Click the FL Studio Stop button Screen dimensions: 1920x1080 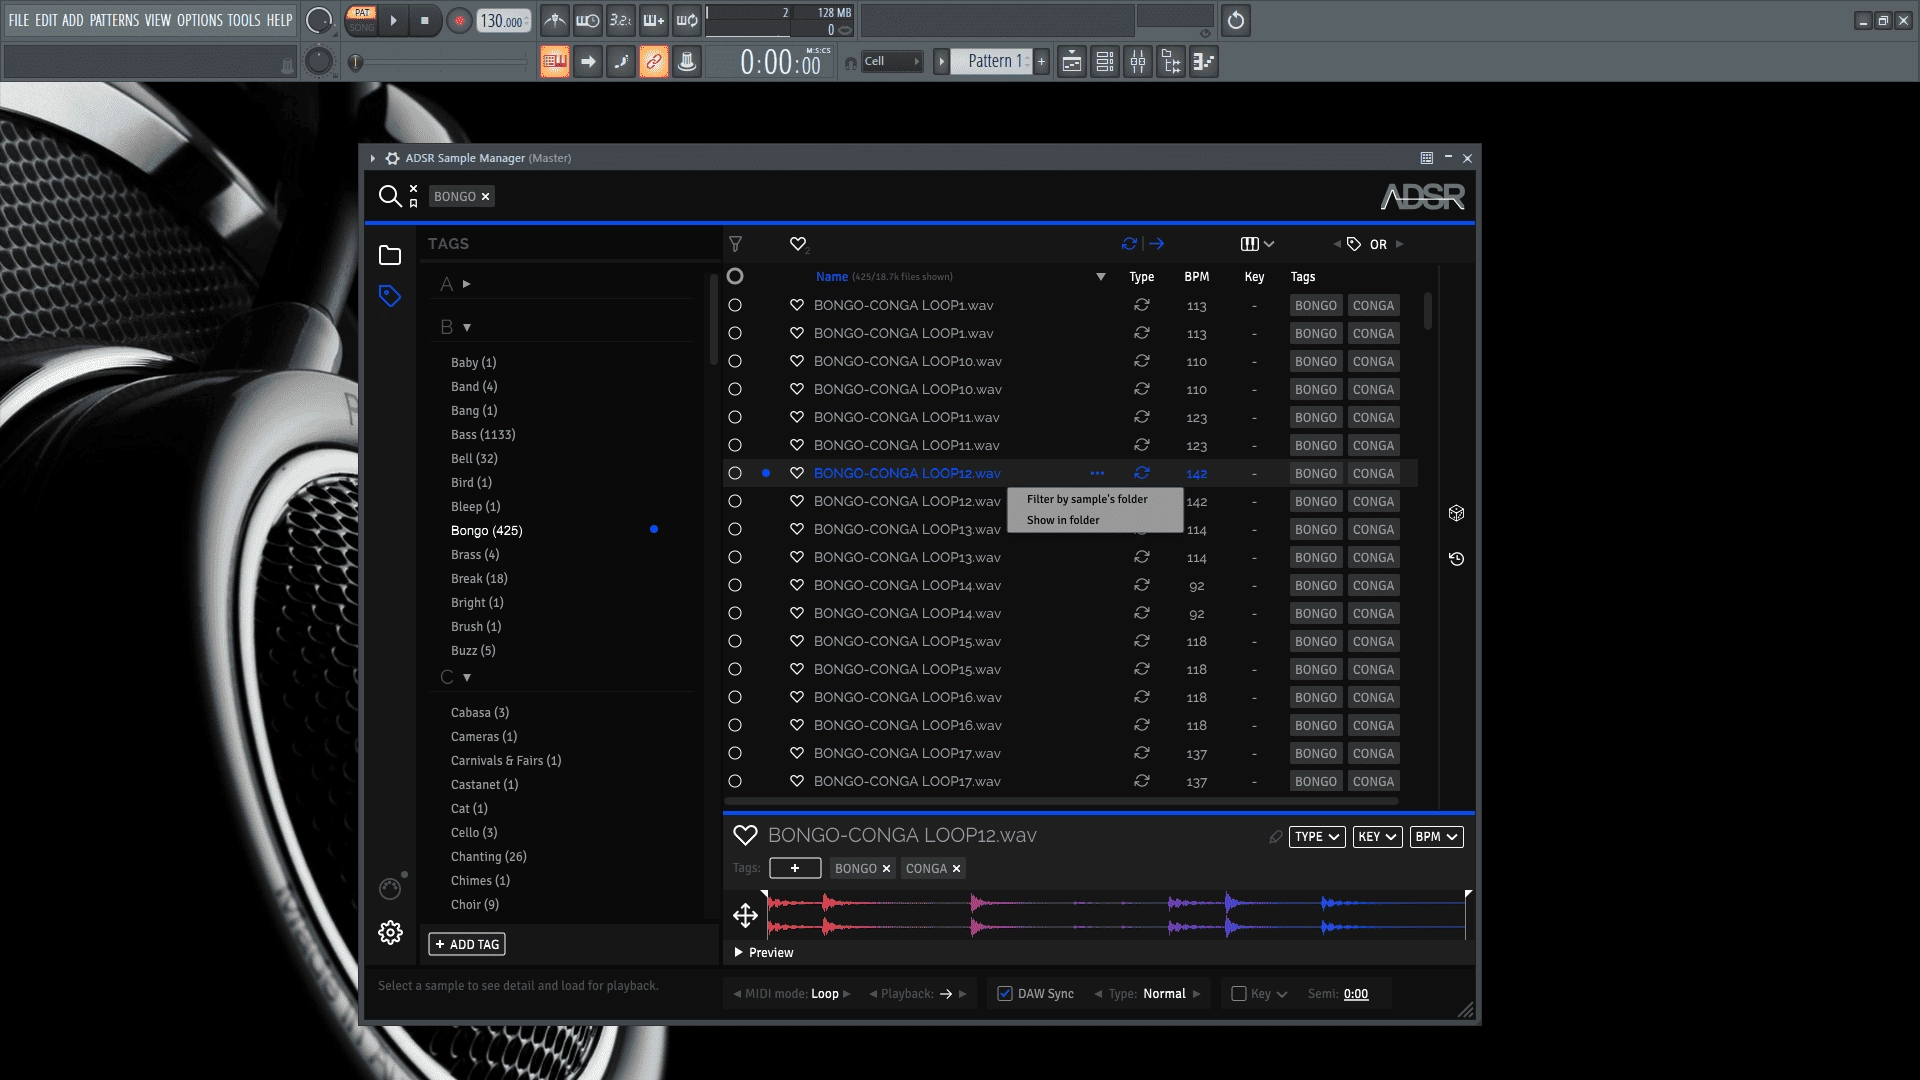click(x=425, y=20)
